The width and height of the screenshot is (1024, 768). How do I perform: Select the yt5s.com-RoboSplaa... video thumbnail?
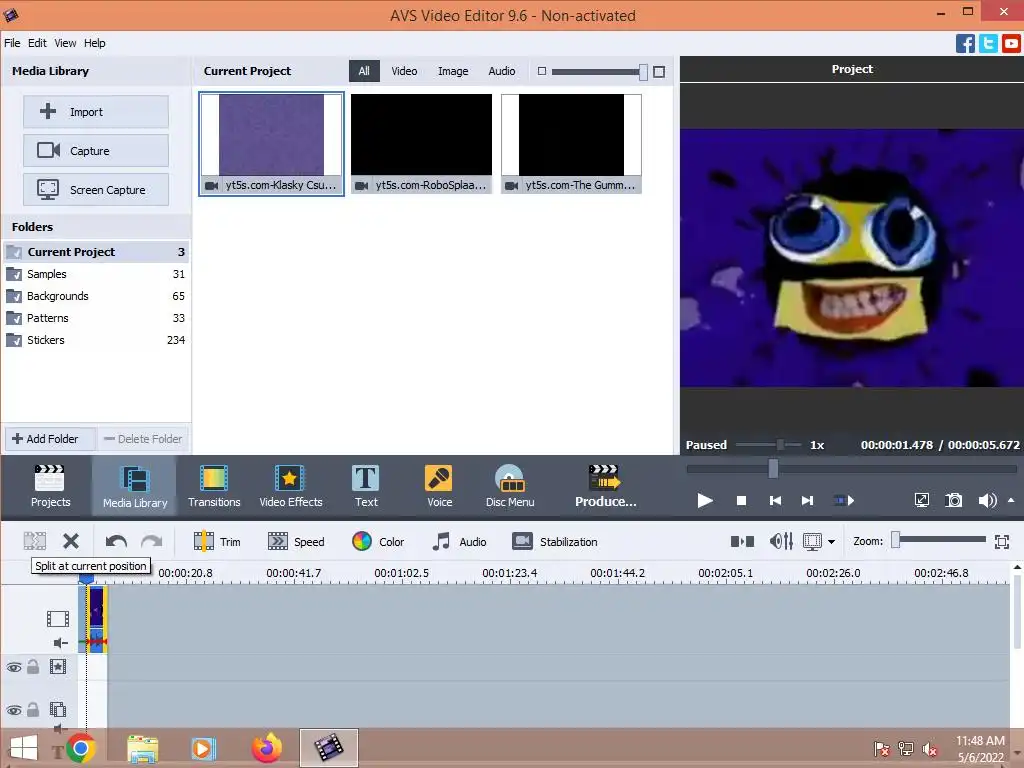point(421,144)
